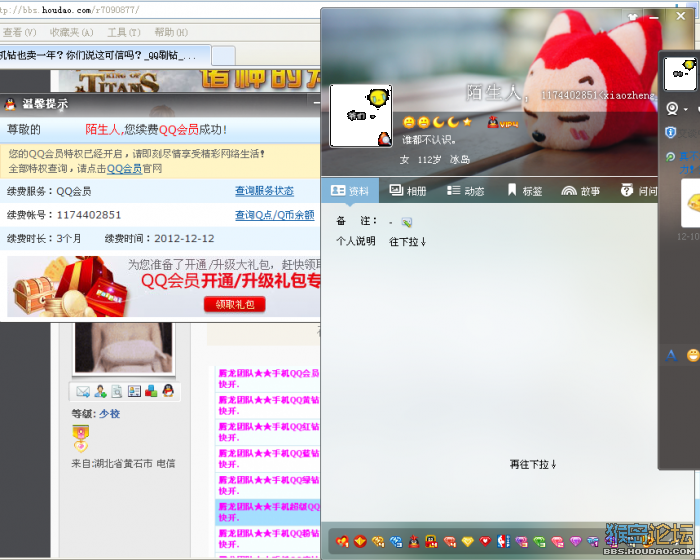Click the 手机QQ黄钻 signature link

pyautogui.click(x=269, y=405)
